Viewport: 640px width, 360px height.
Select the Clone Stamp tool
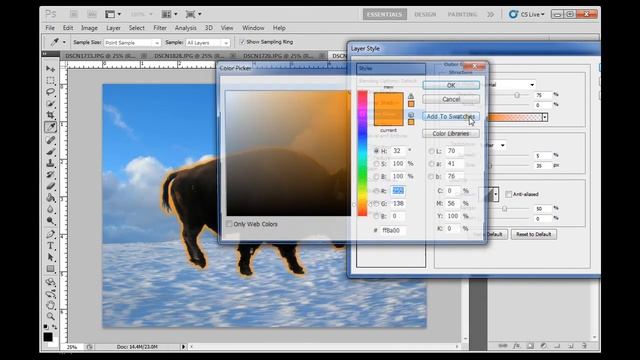point(51,163)
